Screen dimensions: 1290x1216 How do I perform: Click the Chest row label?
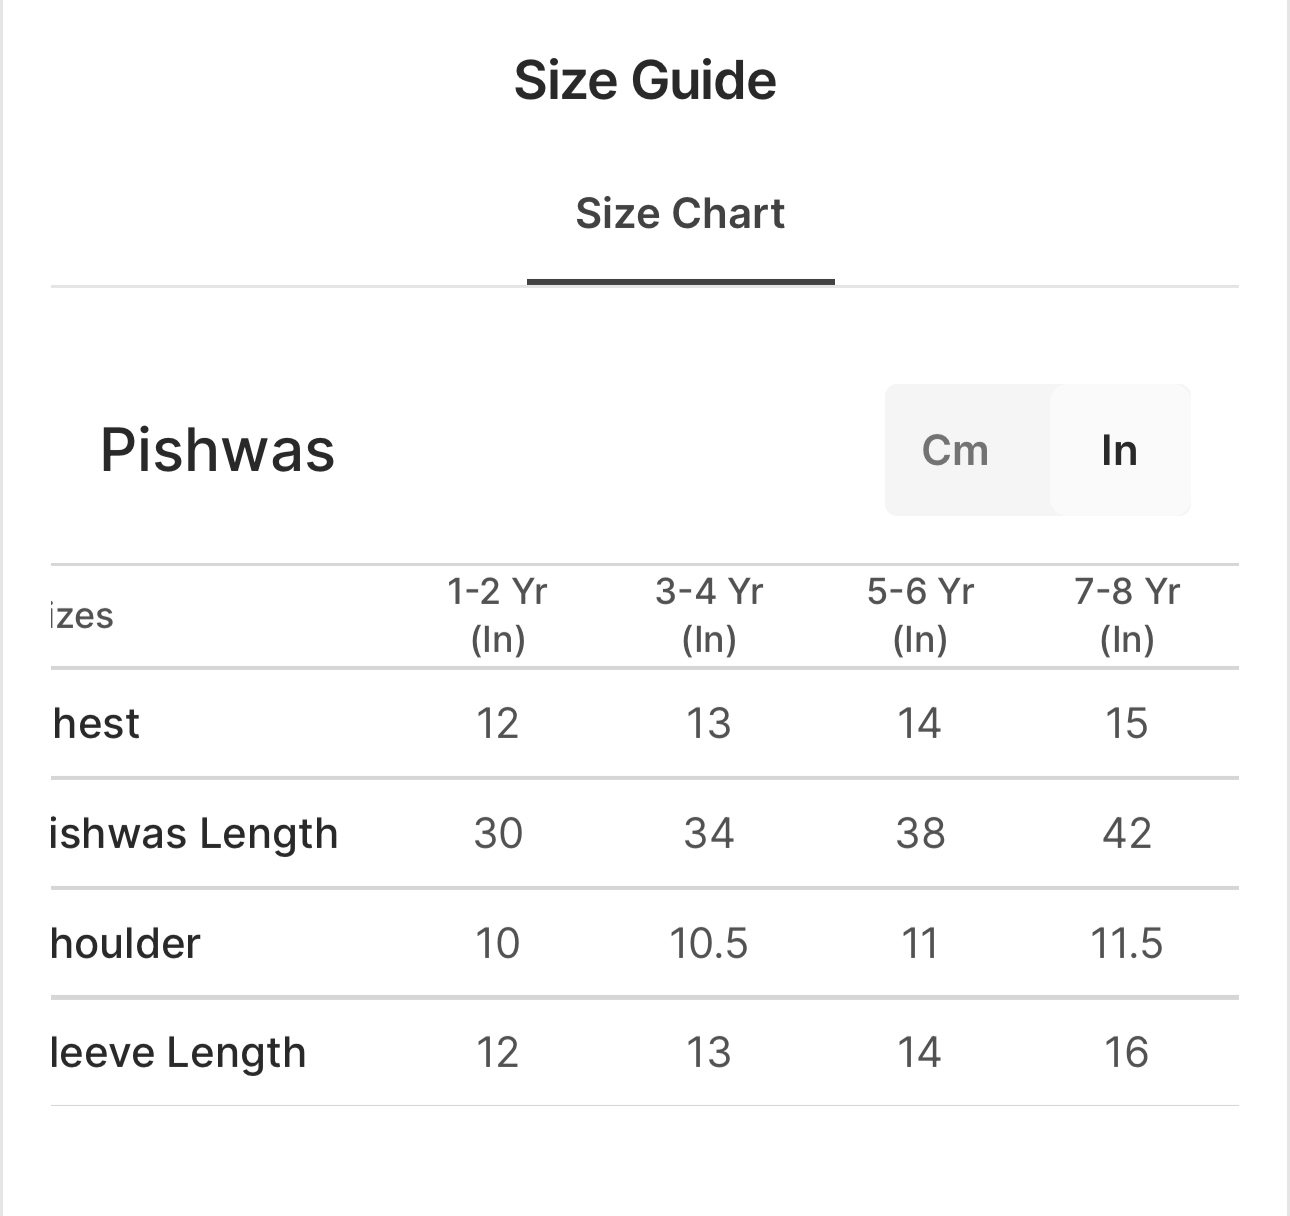coord(96,724)
